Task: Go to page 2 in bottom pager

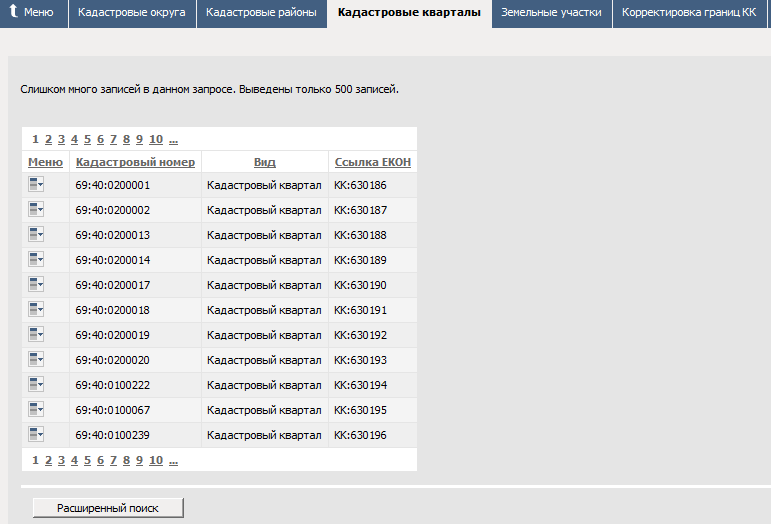Action: (48, 460)
